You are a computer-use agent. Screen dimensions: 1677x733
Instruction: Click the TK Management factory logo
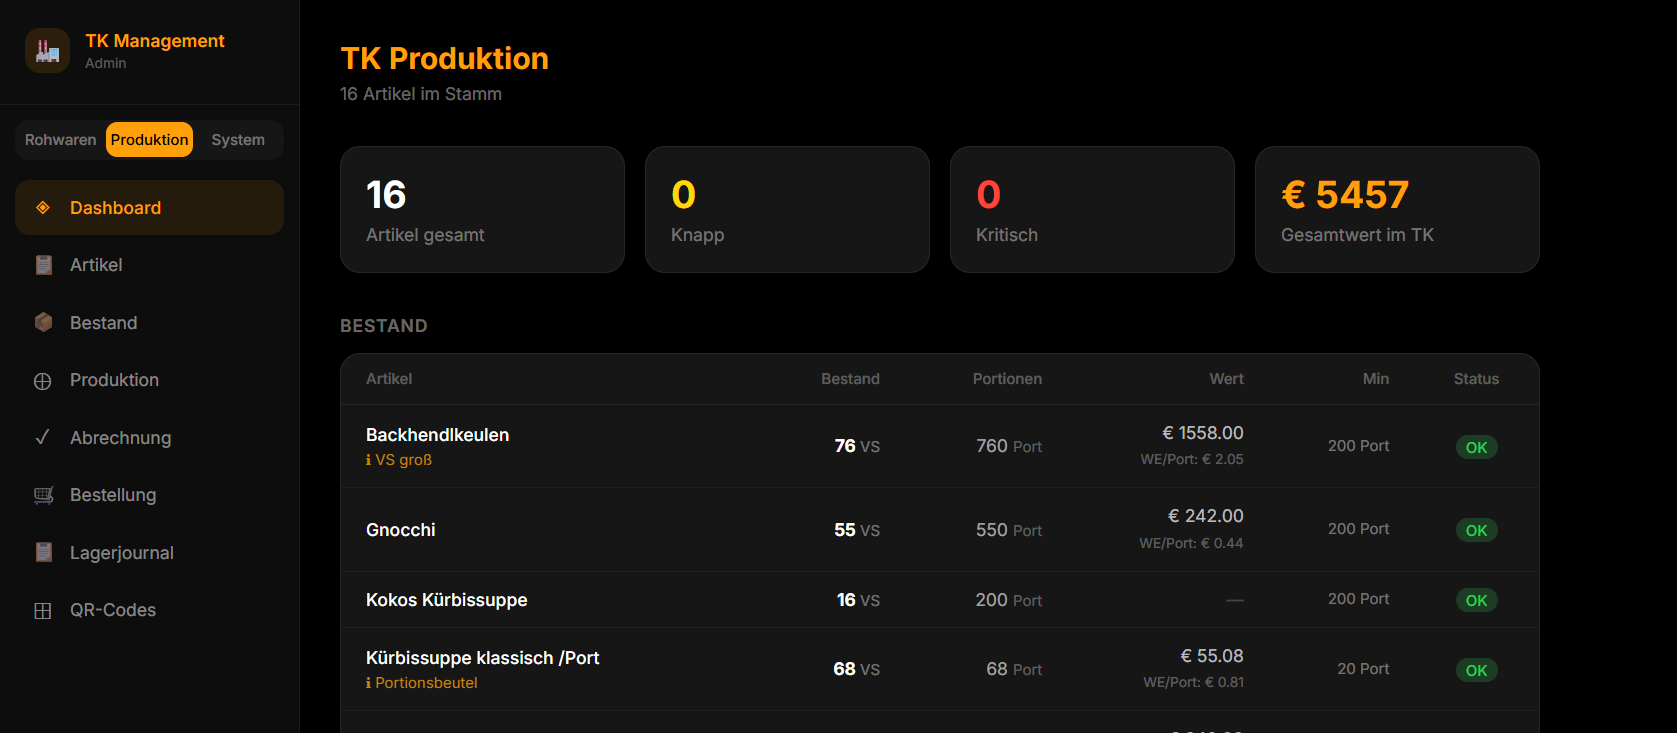click(46, 49)
